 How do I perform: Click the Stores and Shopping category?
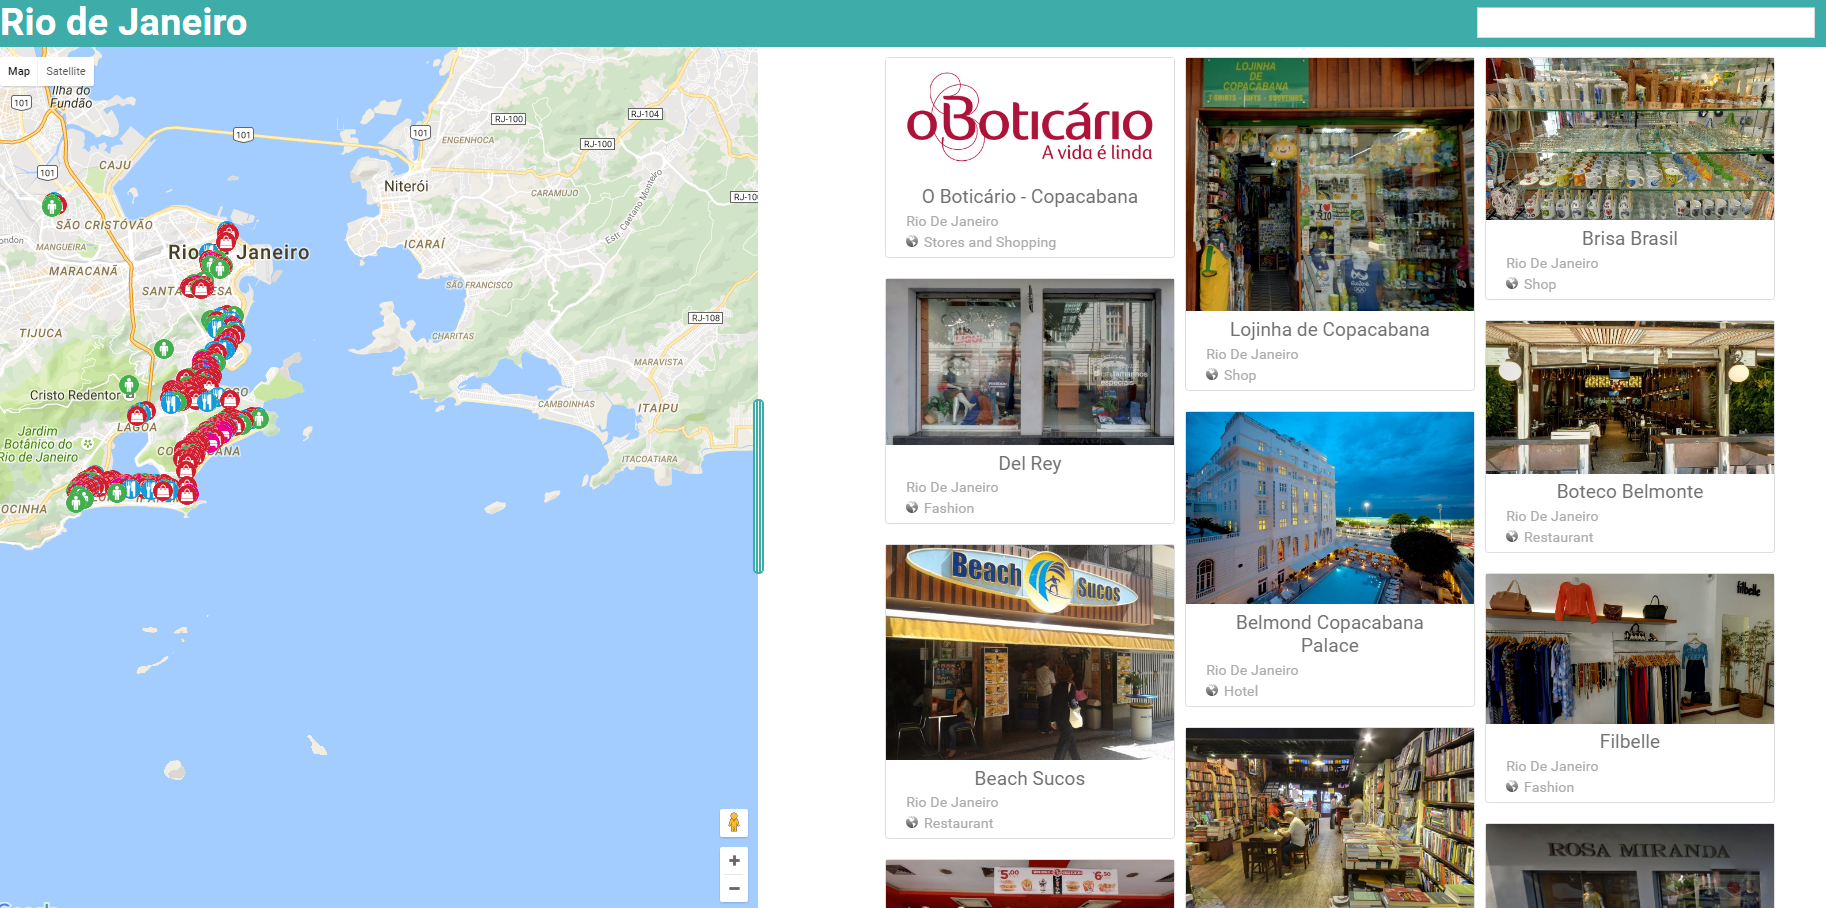[x=990, y=242]
